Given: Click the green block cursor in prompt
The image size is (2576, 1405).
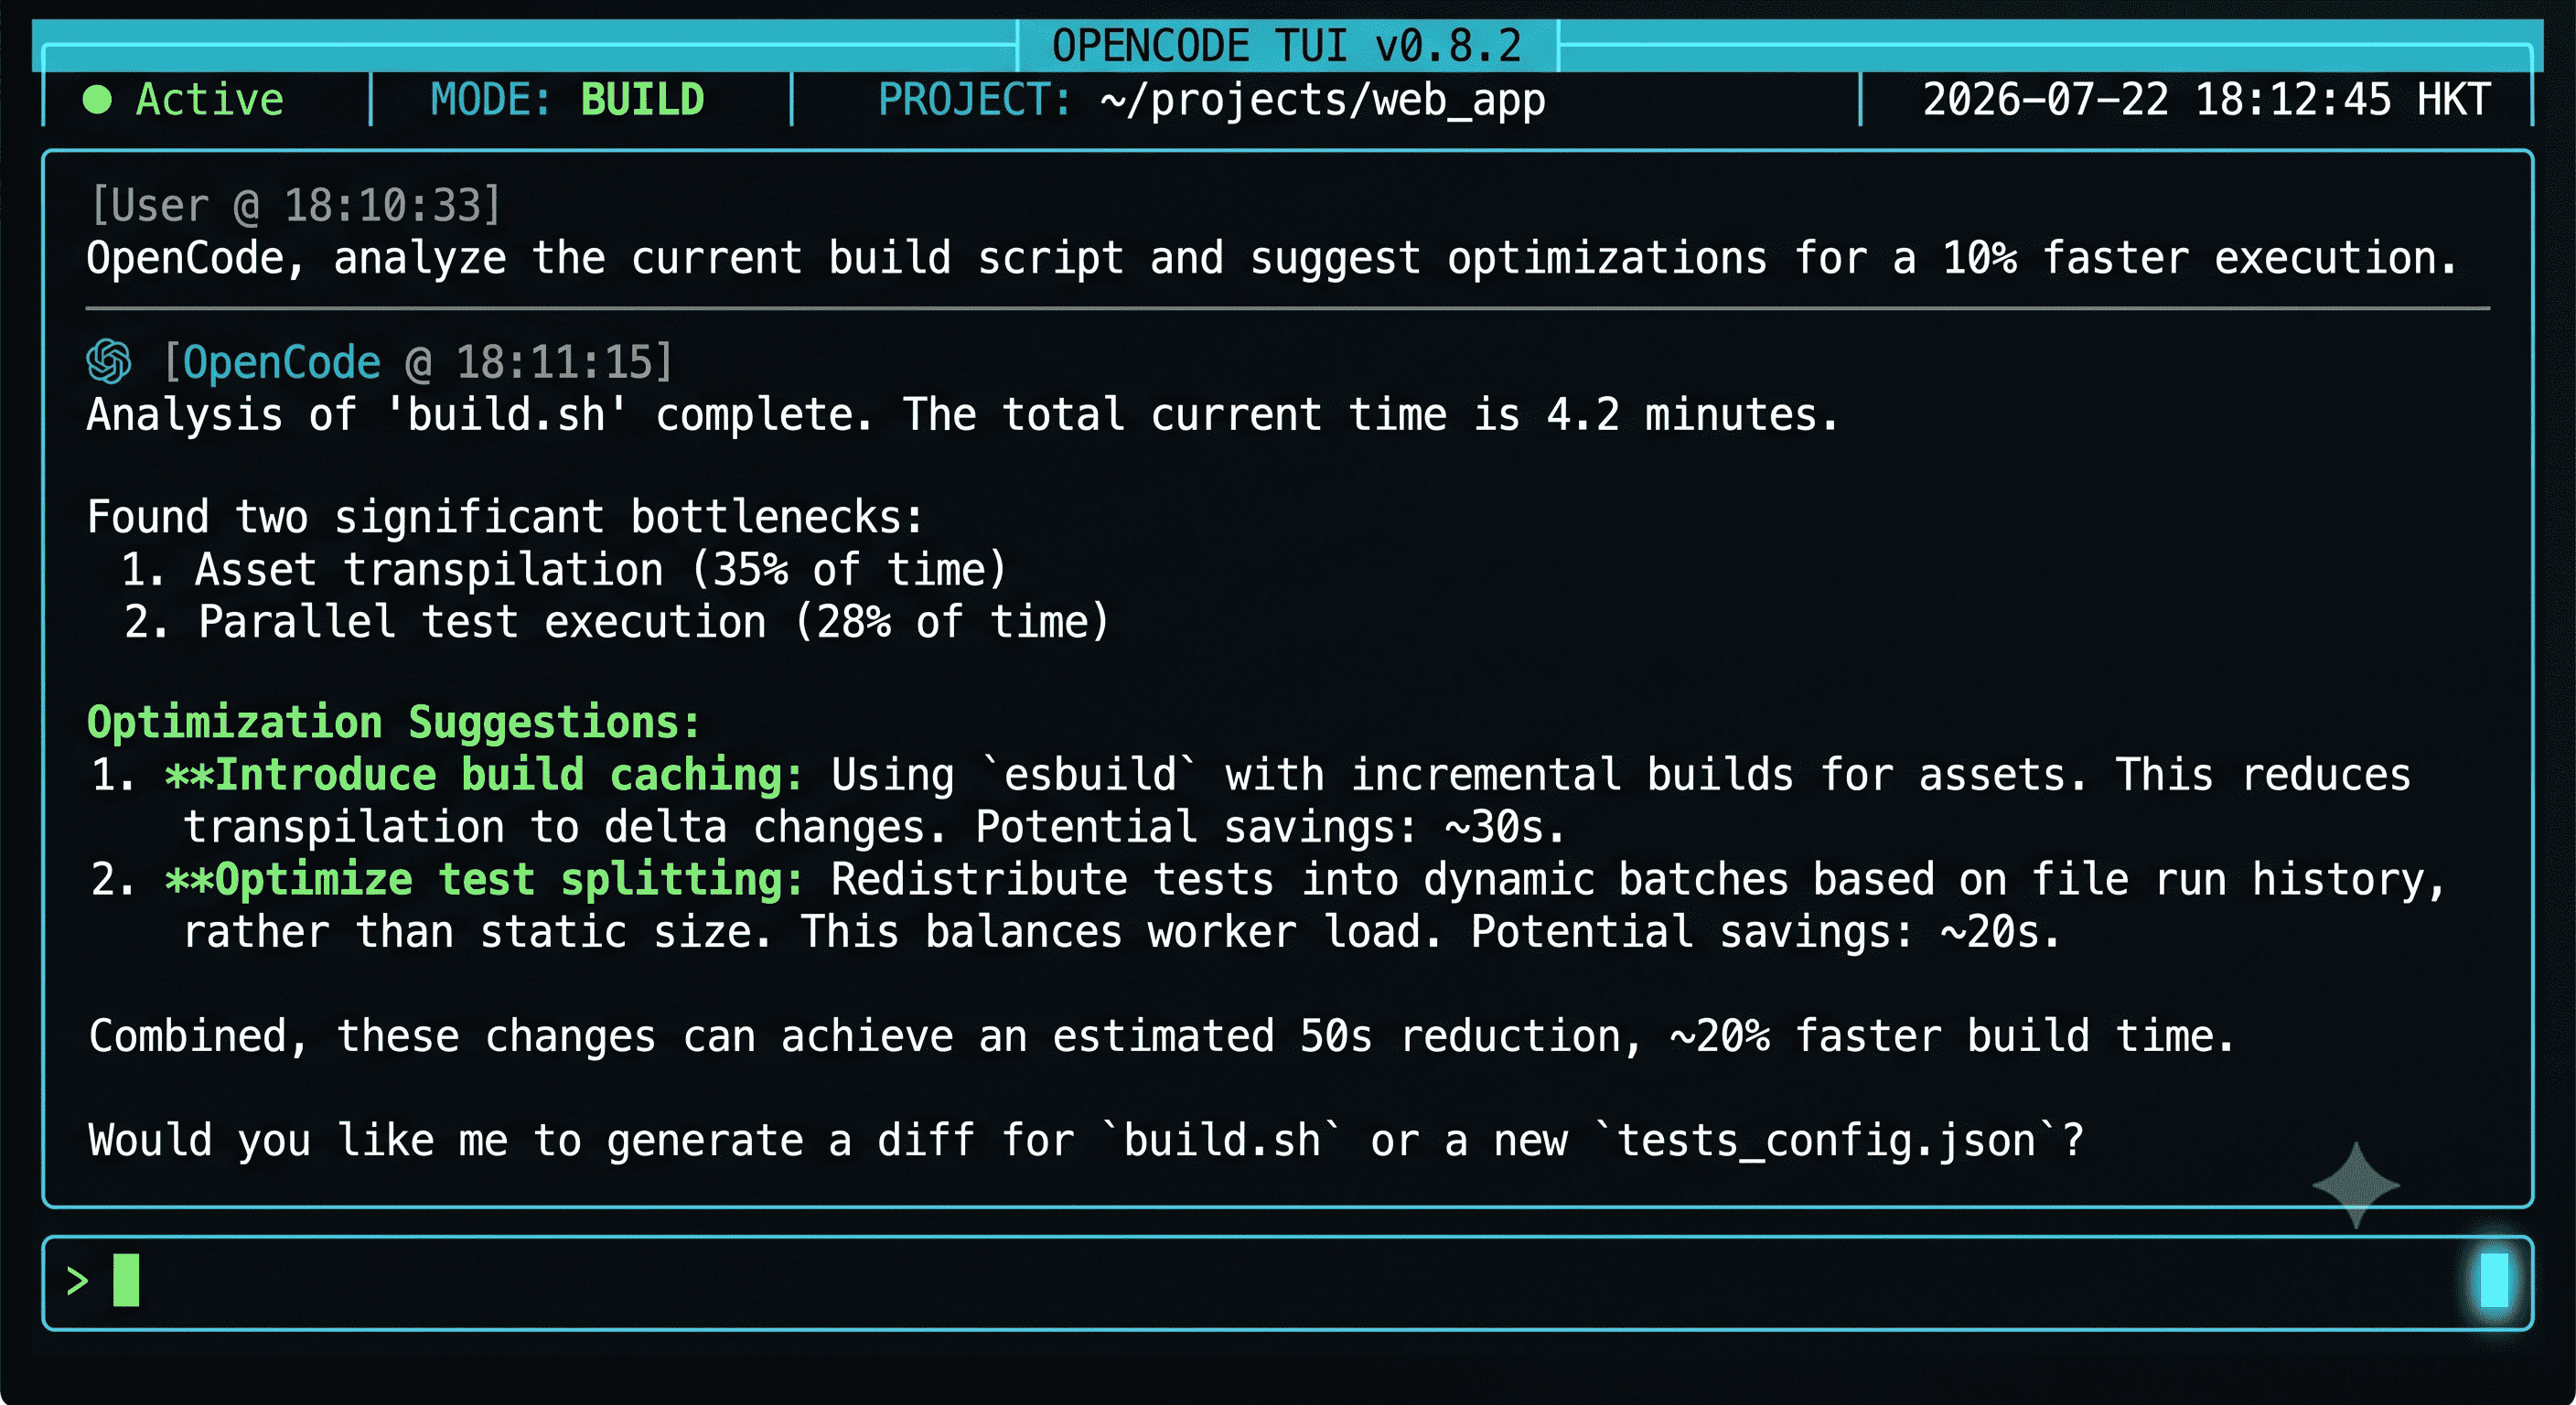Looking at the screenshot, I should pyautogui.click(x=126, y=1280).
